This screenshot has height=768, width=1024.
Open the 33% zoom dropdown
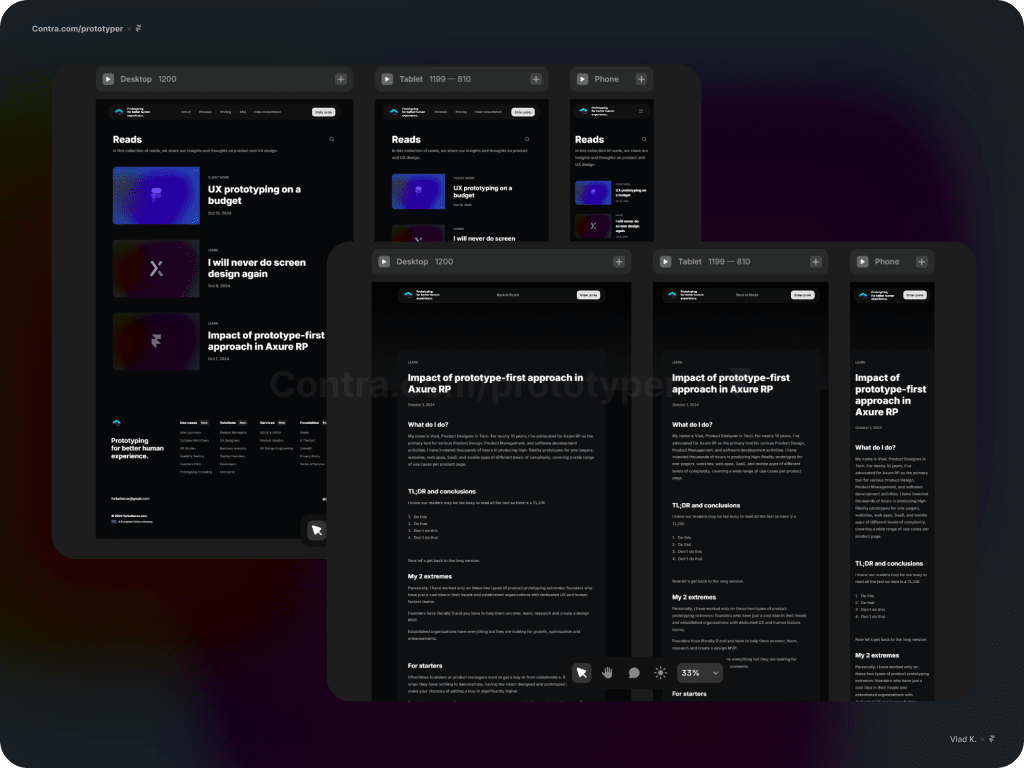(x=699, y=673)
